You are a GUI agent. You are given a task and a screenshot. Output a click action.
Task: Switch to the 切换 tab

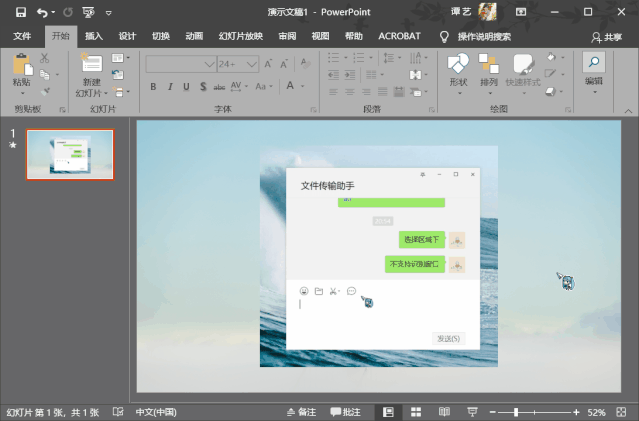pyautogui.click(x=161, y=36)
